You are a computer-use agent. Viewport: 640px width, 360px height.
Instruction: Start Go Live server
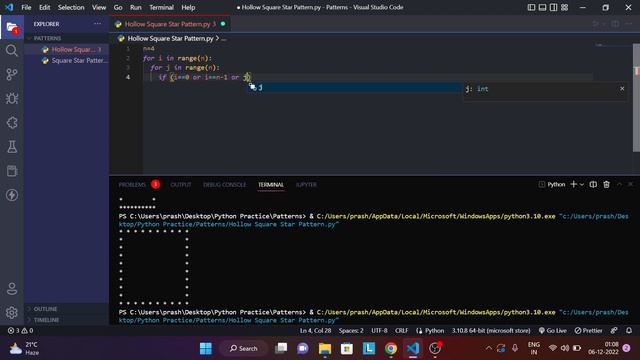553,330
